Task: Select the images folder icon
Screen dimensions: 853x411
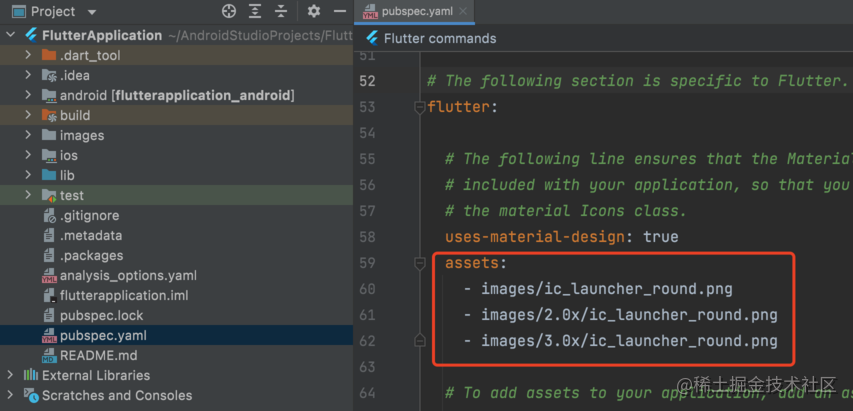Action: tap(49, 135)
